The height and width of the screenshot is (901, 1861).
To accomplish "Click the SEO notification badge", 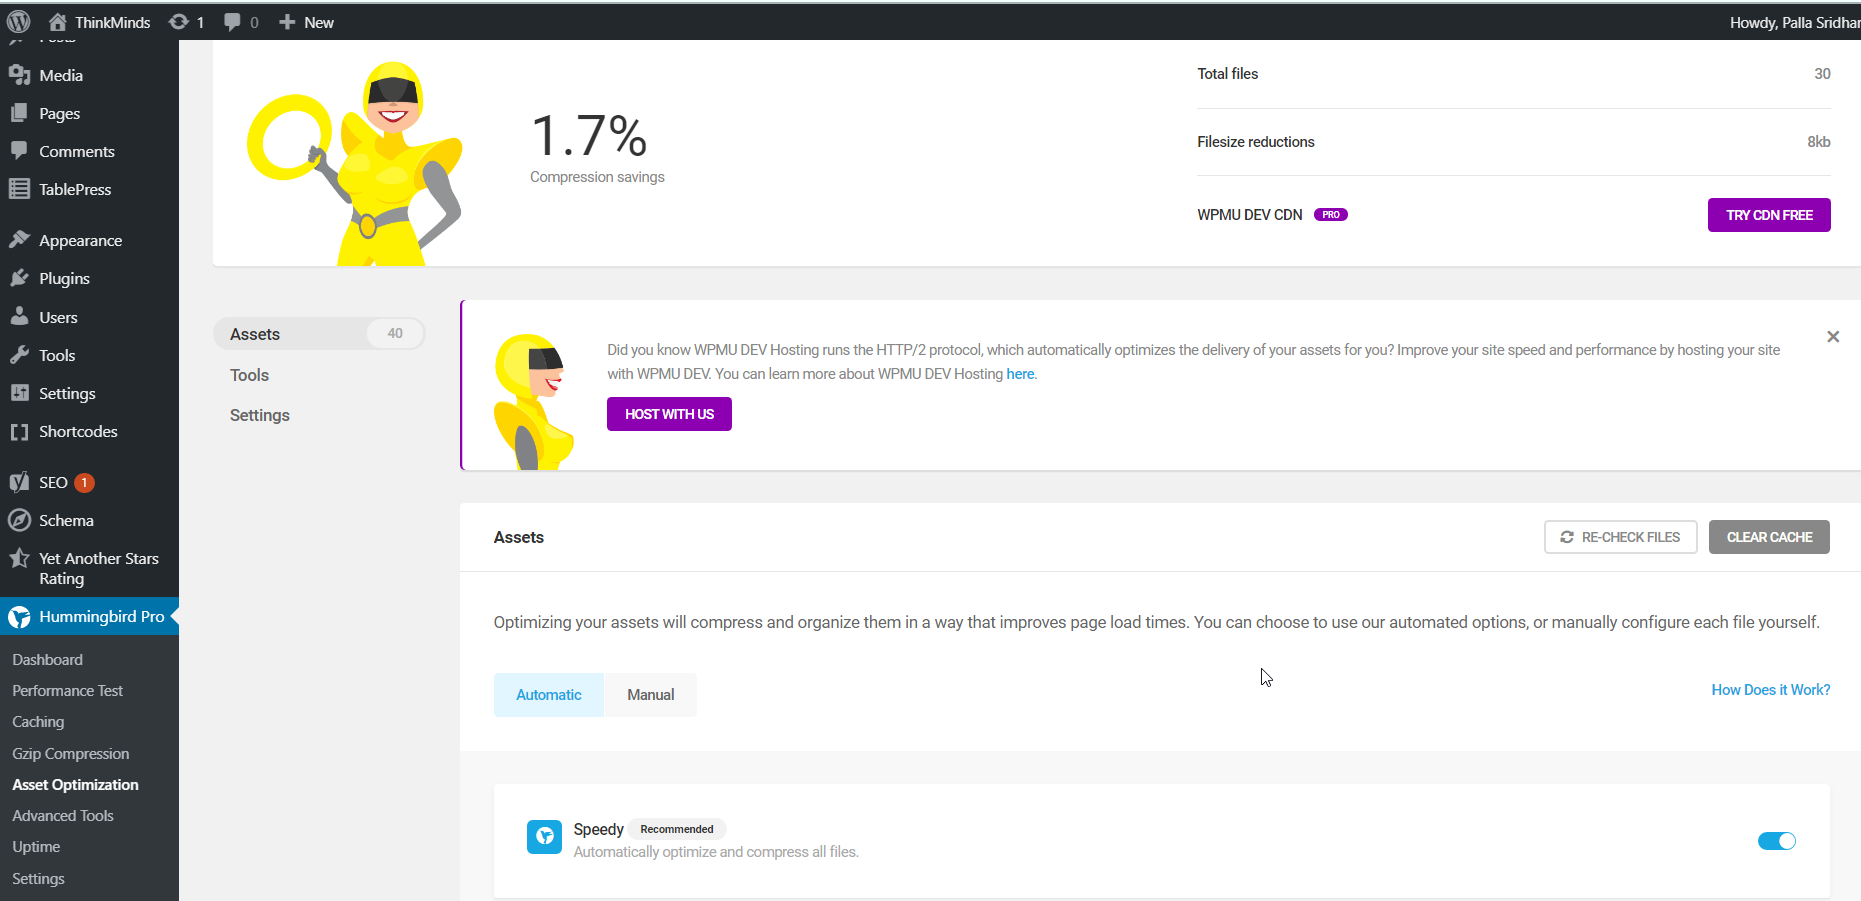I will point(85,482).
